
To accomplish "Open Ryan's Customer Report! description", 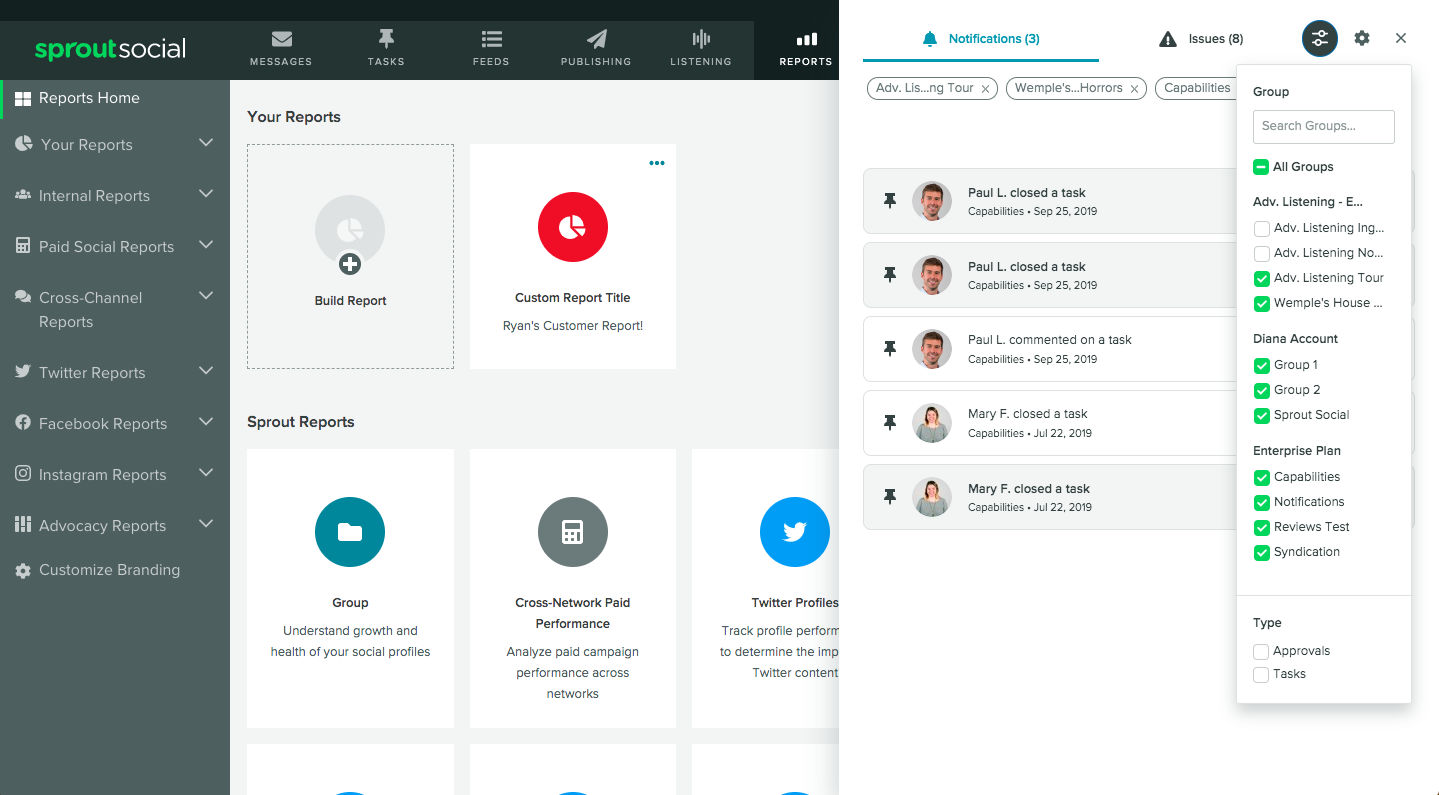I will (x=573, y=326).
